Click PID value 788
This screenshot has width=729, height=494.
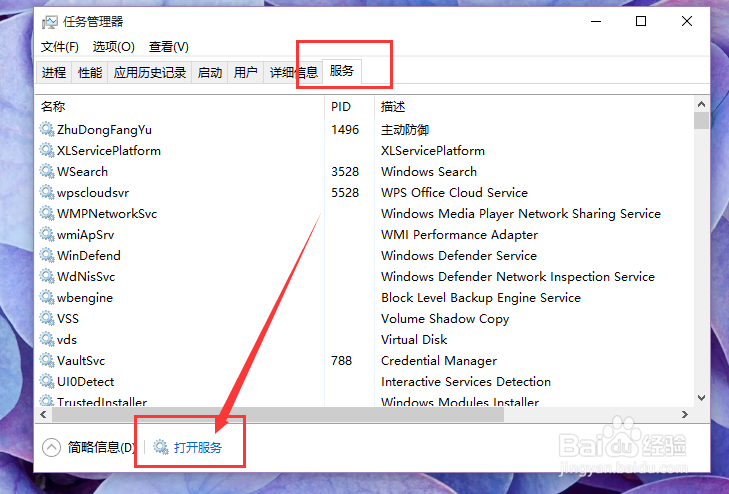(x=342, y=361)
